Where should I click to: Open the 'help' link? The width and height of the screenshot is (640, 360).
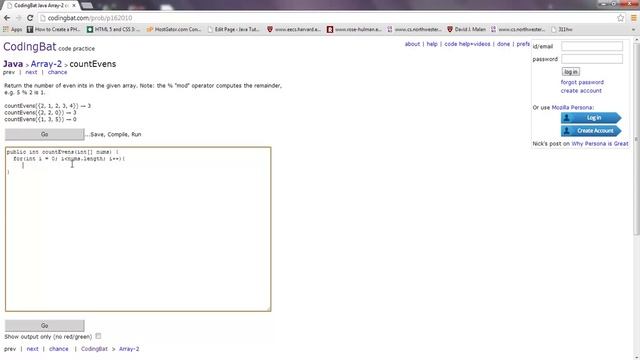(x=432, y=44)
